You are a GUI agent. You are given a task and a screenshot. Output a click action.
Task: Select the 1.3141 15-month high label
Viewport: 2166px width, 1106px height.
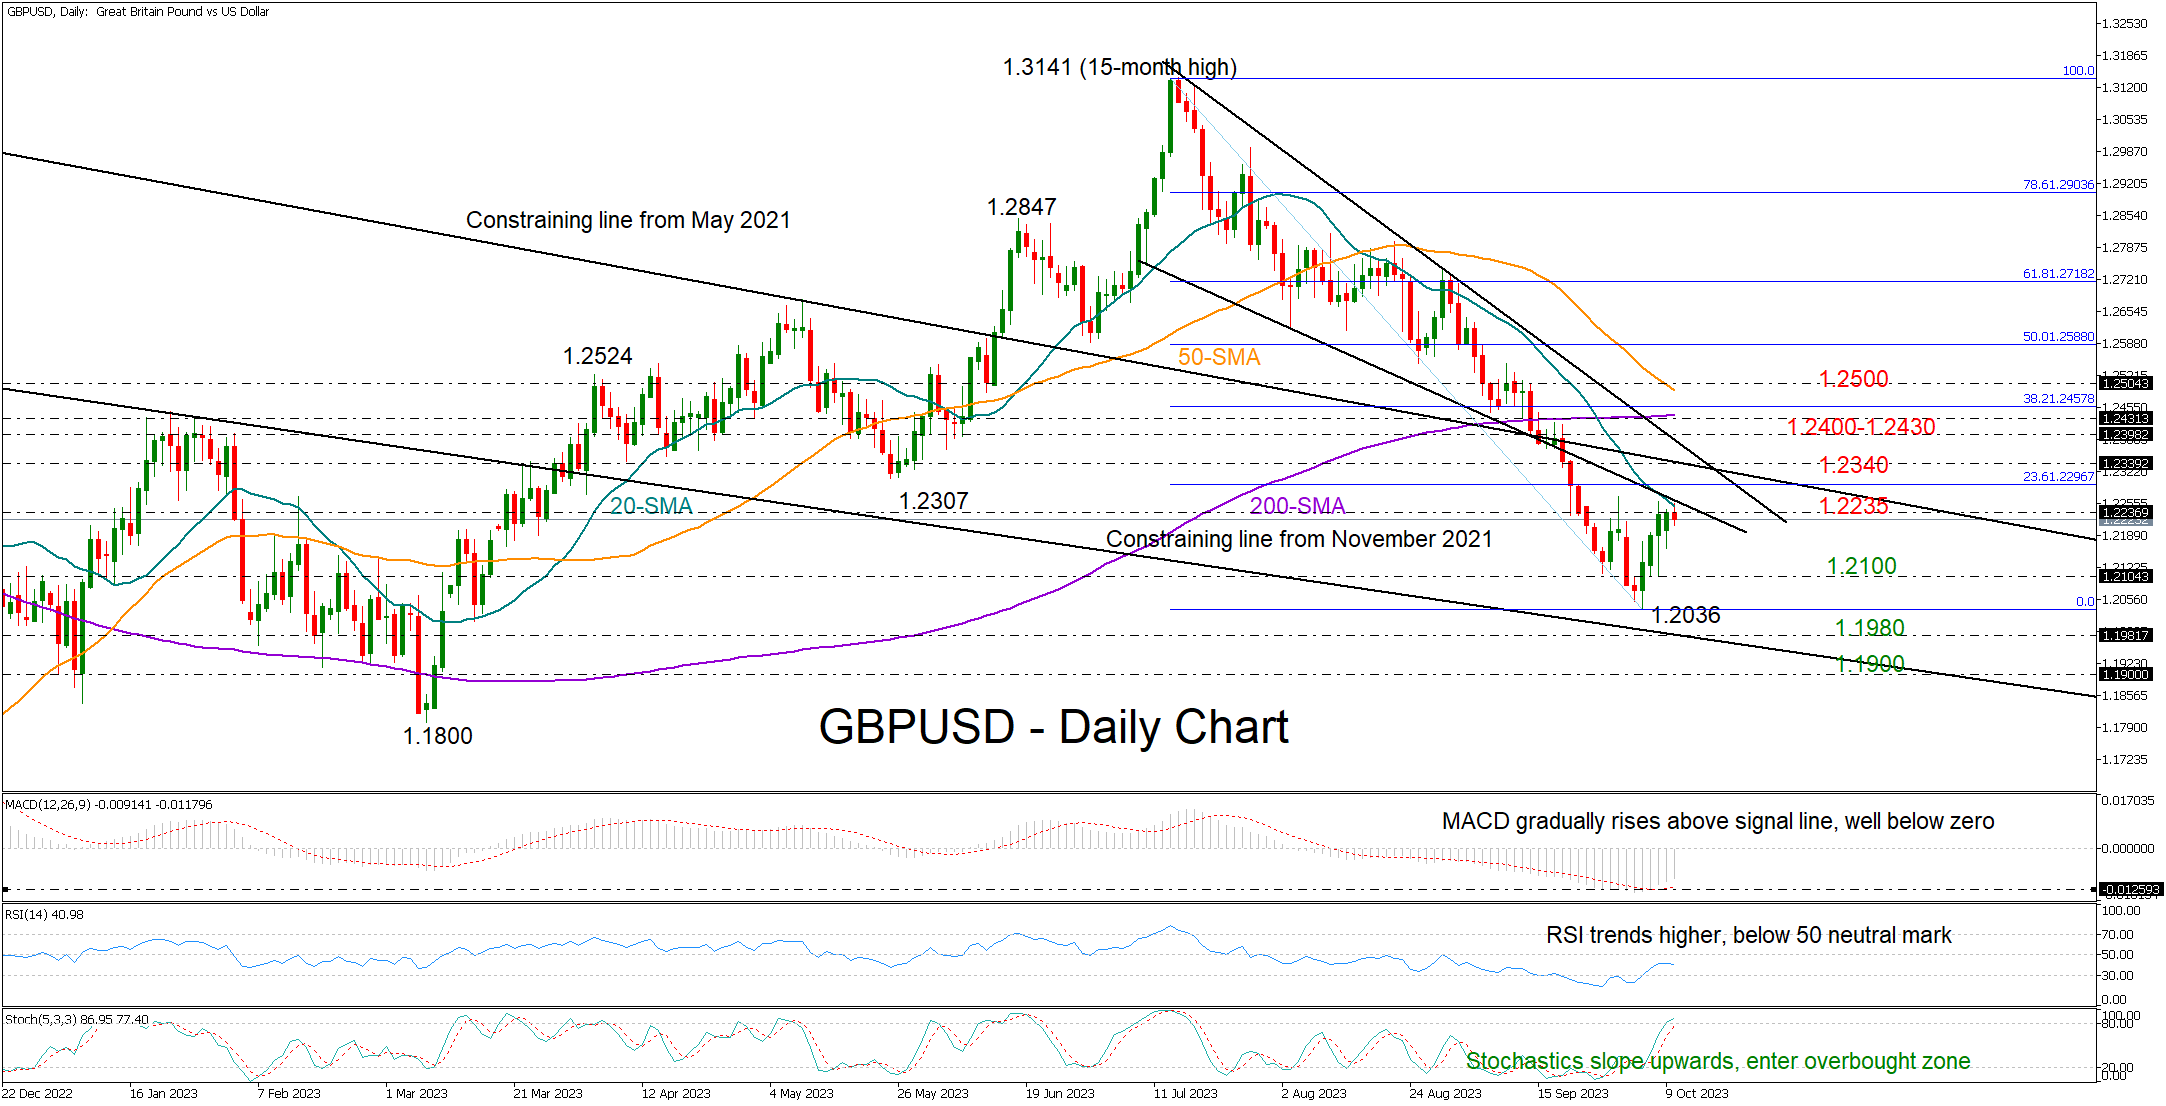(x=1119, y=67)
